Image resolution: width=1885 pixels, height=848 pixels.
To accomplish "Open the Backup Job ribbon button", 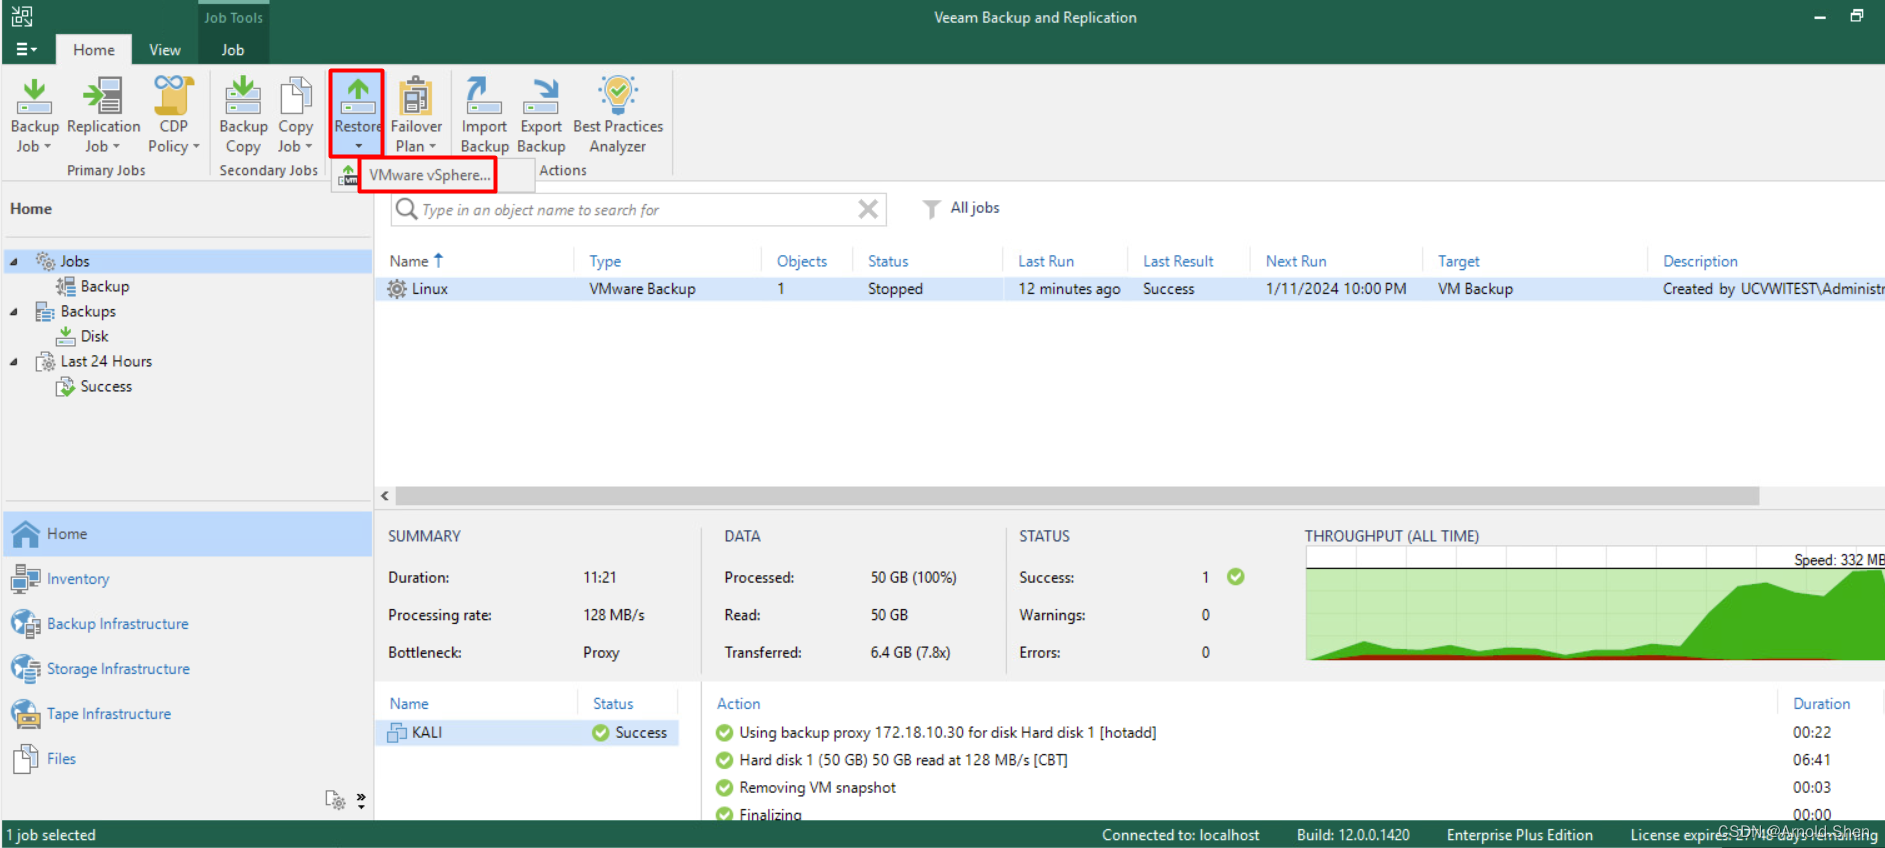I will point(34,115).
